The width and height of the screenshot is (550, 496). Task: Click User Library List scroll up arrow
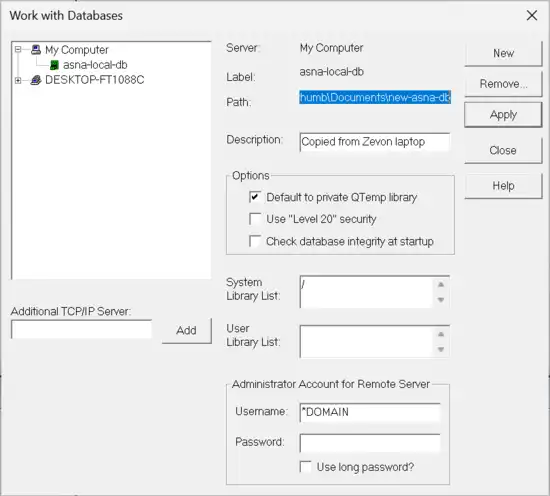[441, 334]
